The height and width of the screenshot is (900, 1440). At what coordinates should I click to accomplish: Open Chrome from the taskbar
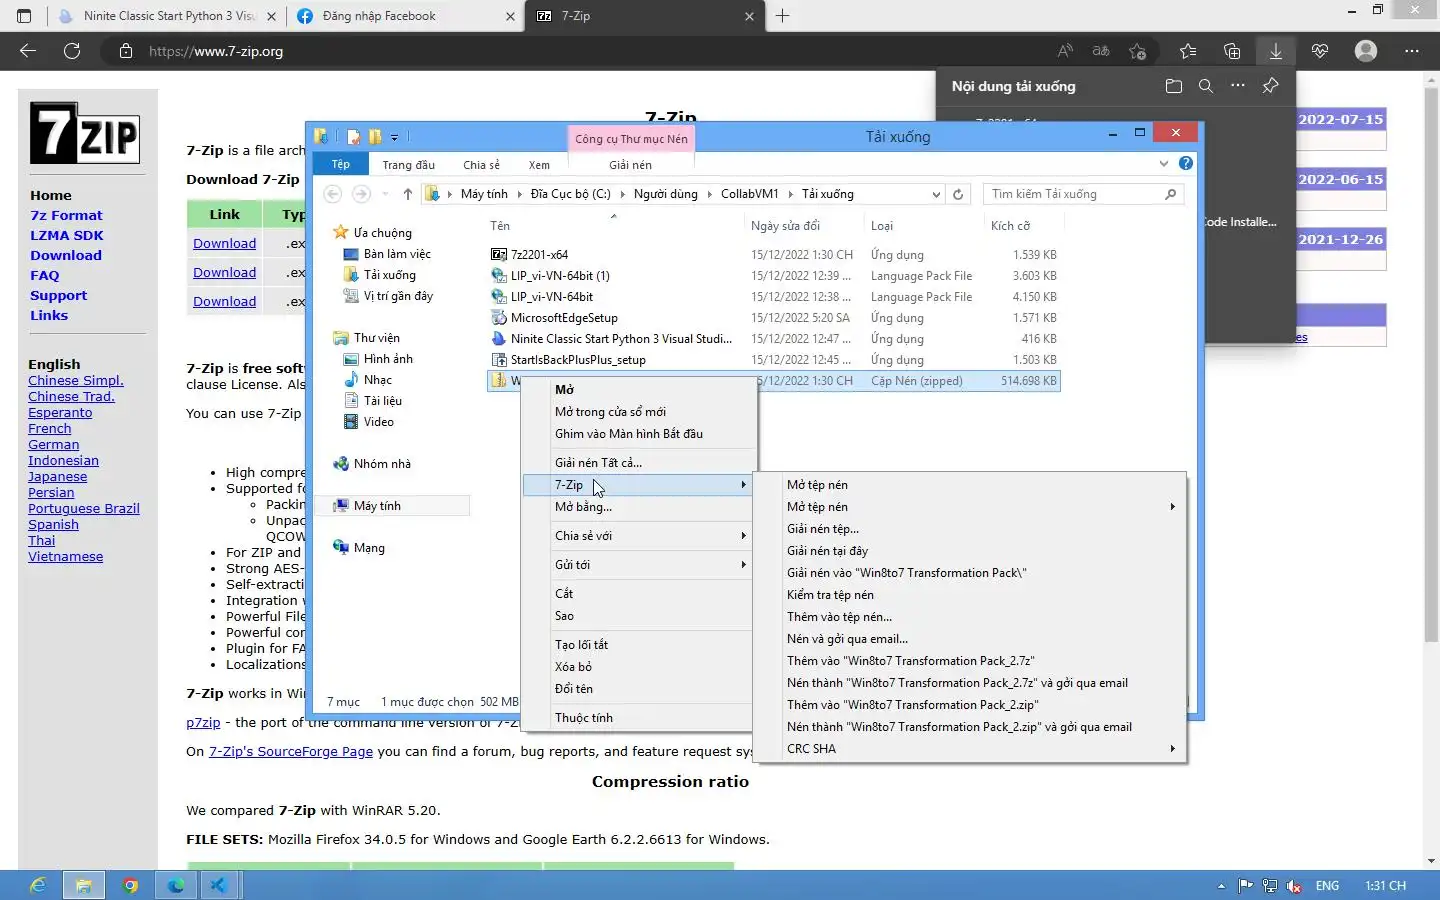[130, 885]
